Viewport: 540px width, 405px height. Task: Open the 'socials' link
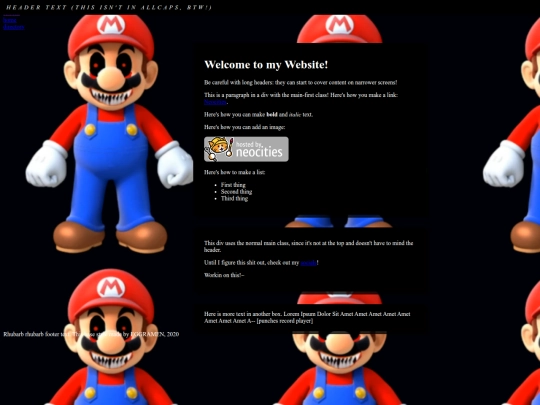(308, 263)
